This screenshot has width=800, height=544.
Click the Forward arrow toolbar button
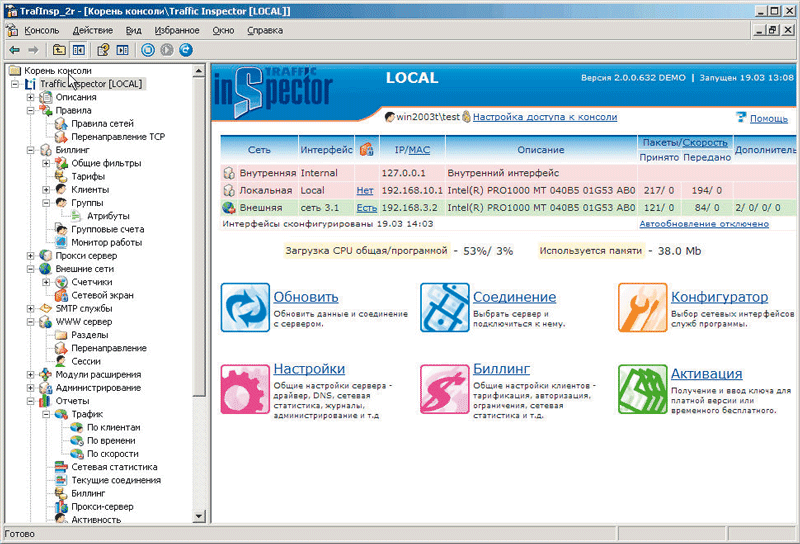tap(33, 50)
